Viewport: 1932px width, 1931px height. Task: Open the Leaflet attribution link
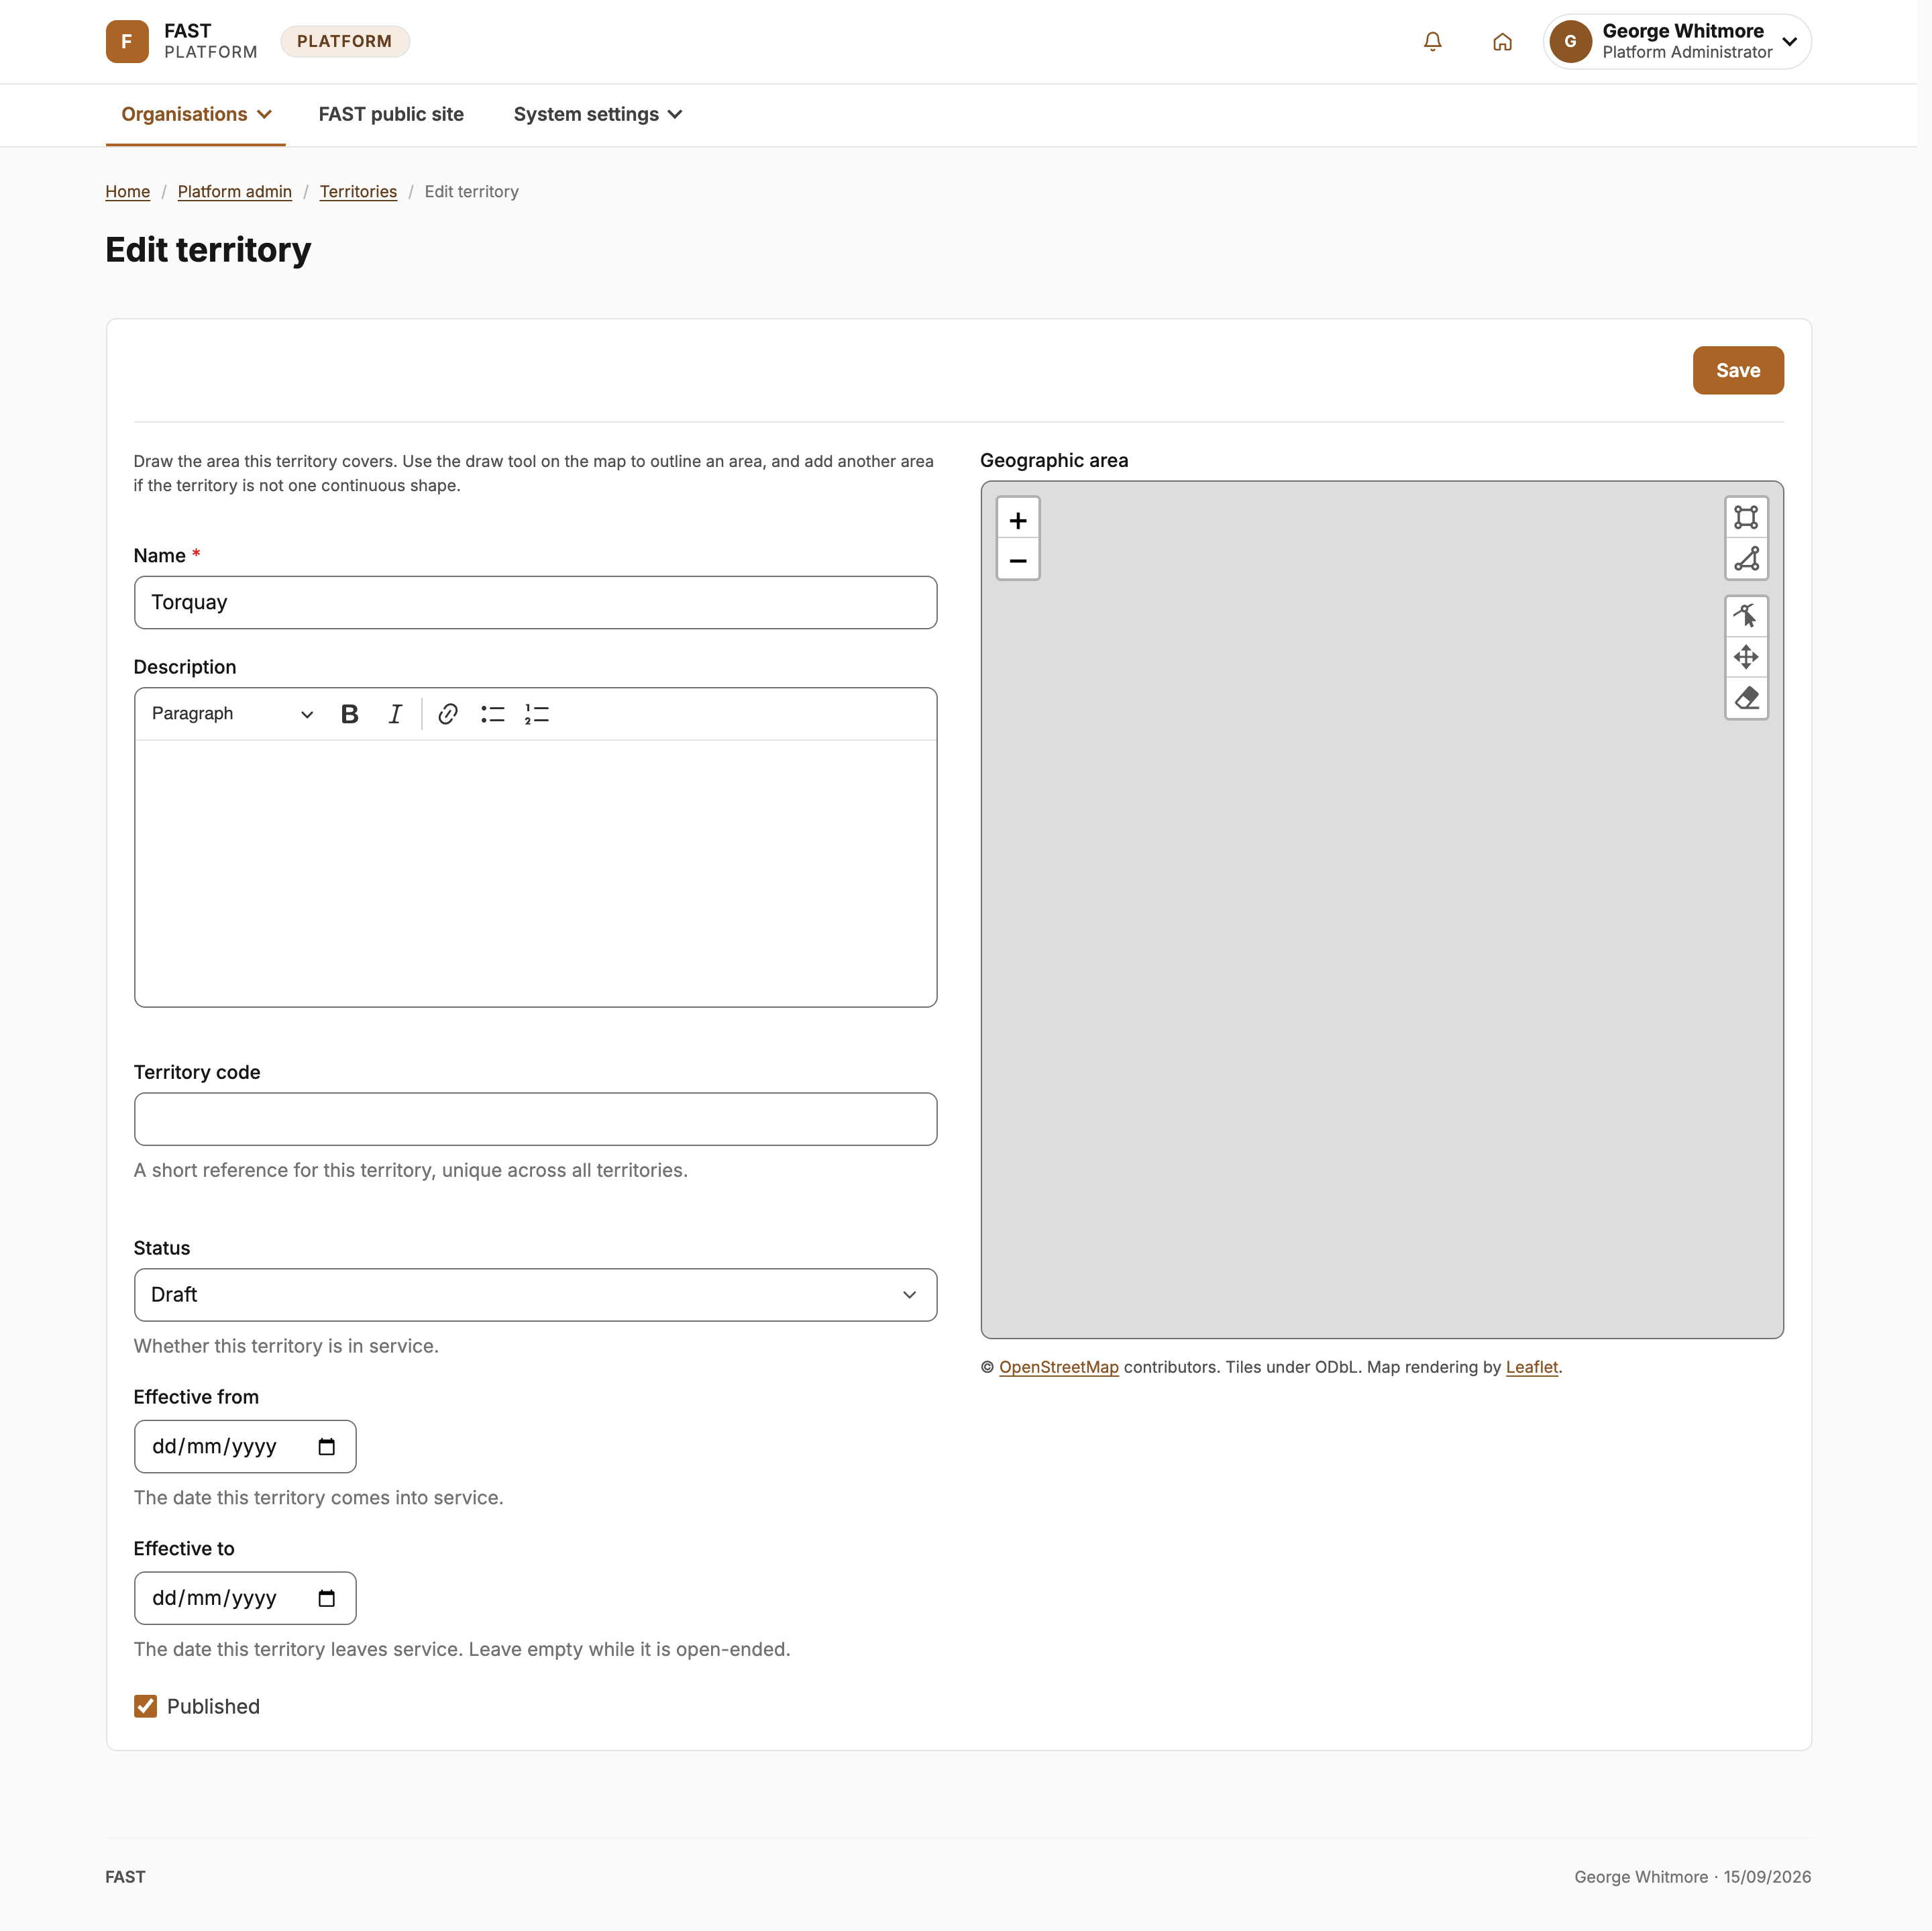(x=1531, y=1367)
